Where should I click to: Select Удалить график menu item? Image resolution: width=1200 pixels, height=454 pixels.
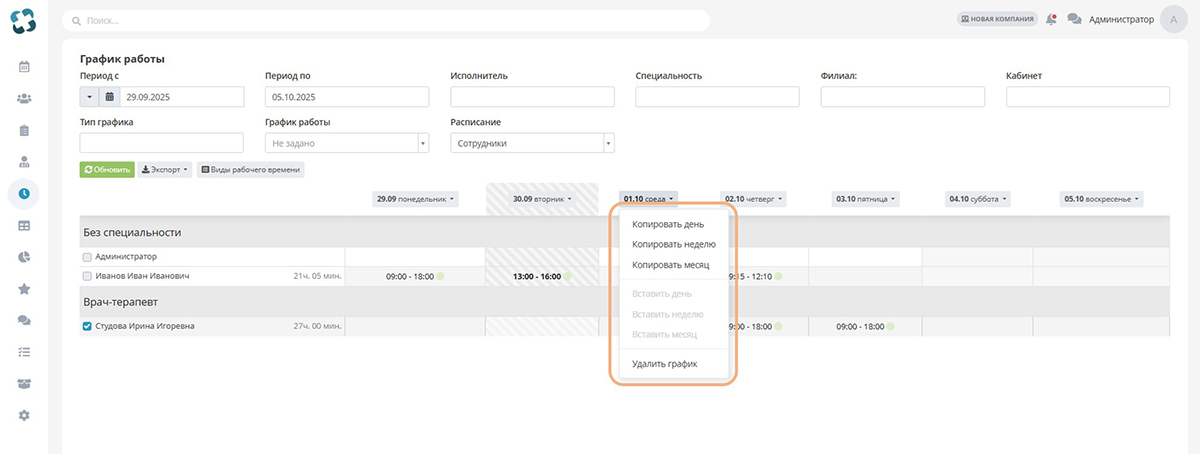[665, 364]
